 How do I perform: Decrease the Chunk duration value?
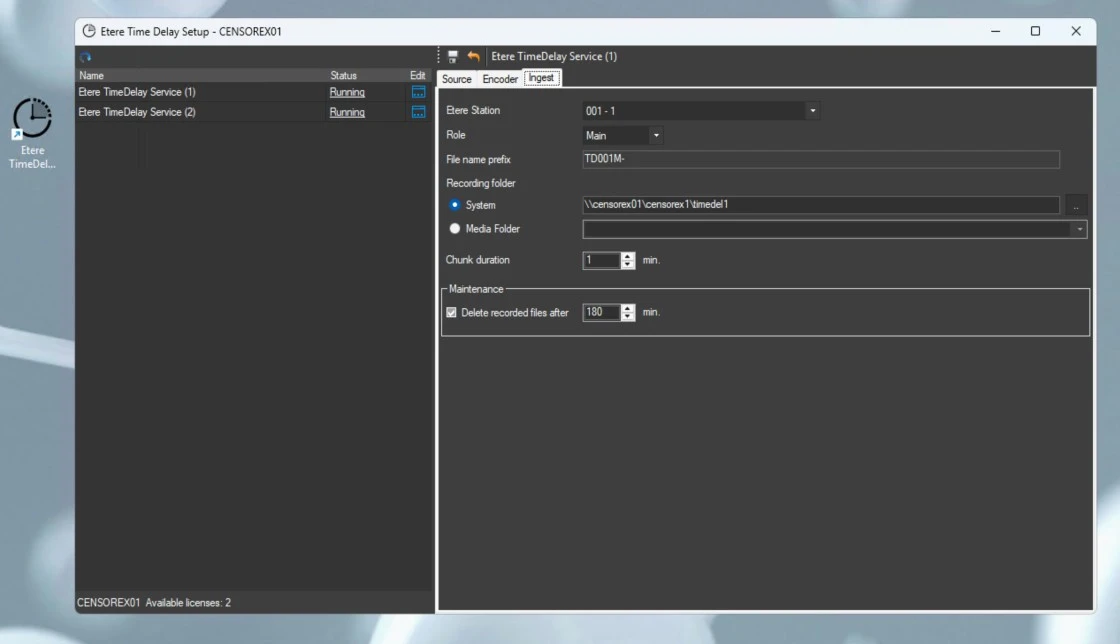click(x=628, y=265)
